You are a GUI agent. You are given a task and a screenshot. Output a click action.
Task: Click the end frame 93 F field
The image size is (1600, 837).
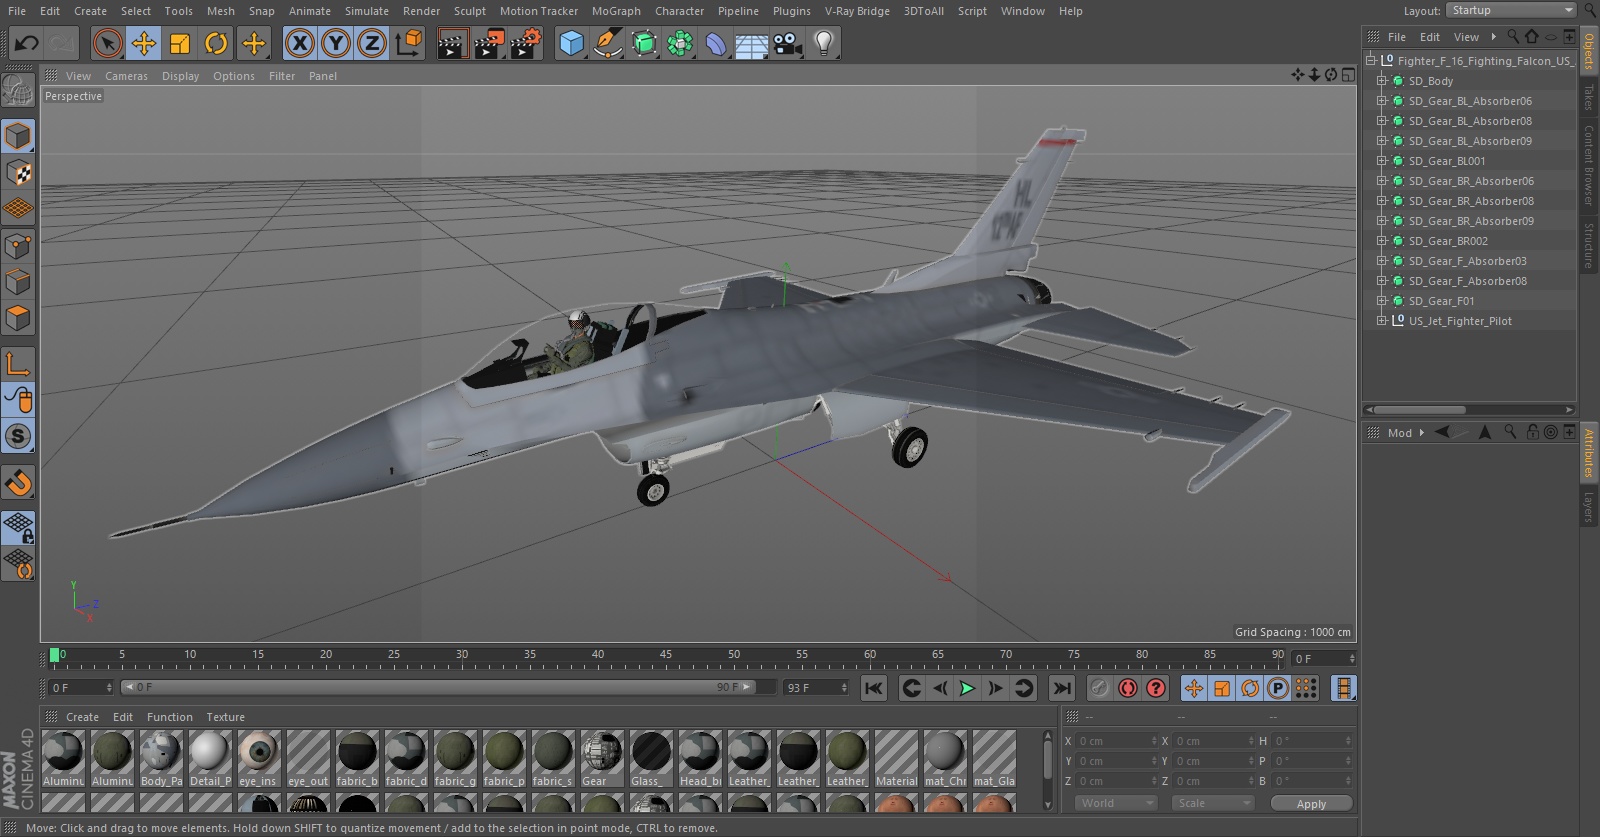pos(817,688)
